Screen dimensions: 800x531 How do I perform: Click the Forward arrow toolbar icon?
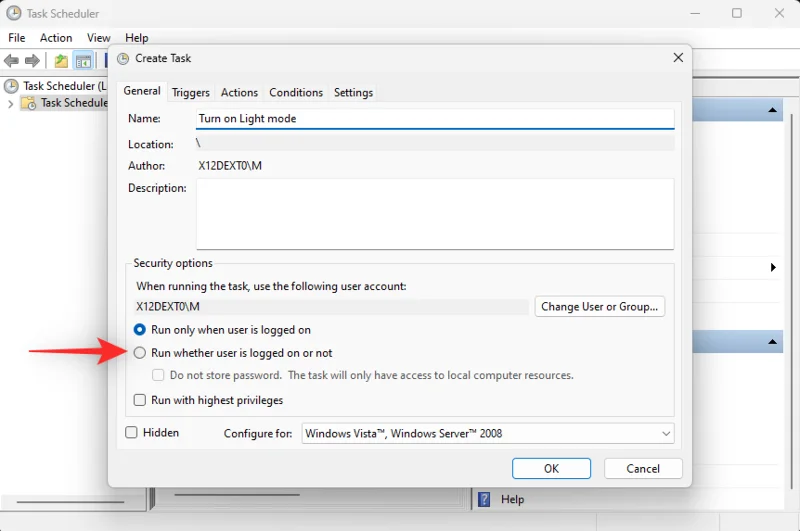(x=32, y=61)
